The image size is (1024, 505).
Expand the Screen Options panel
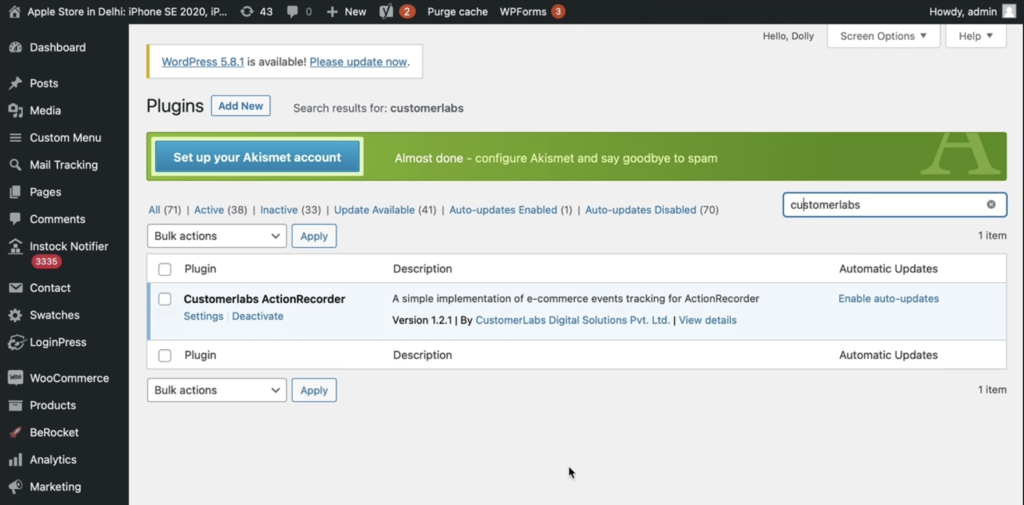883,36
